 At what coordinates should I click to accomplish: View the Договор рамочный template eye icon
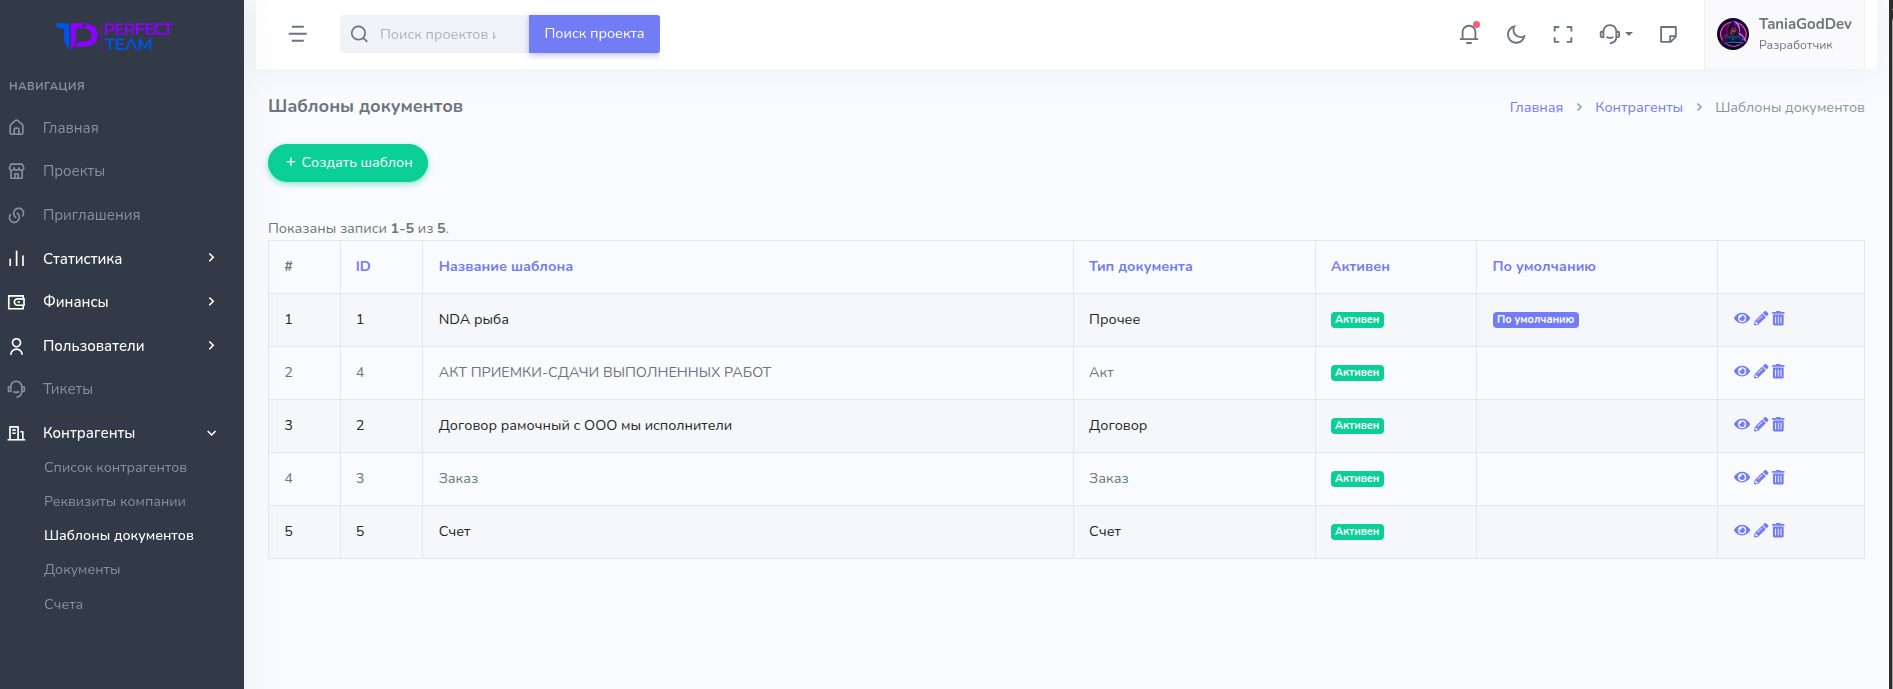click(1742, 425)
